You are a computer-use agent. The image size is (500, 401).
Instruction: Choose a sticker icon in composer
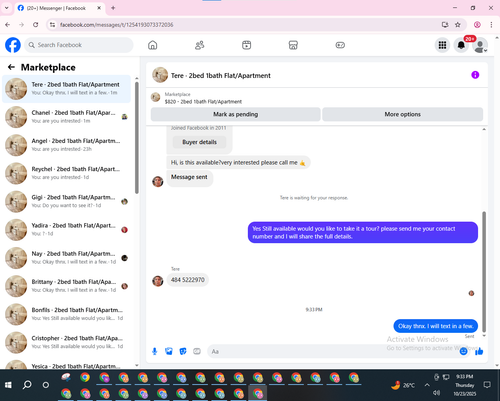click(x=183, y=351)
